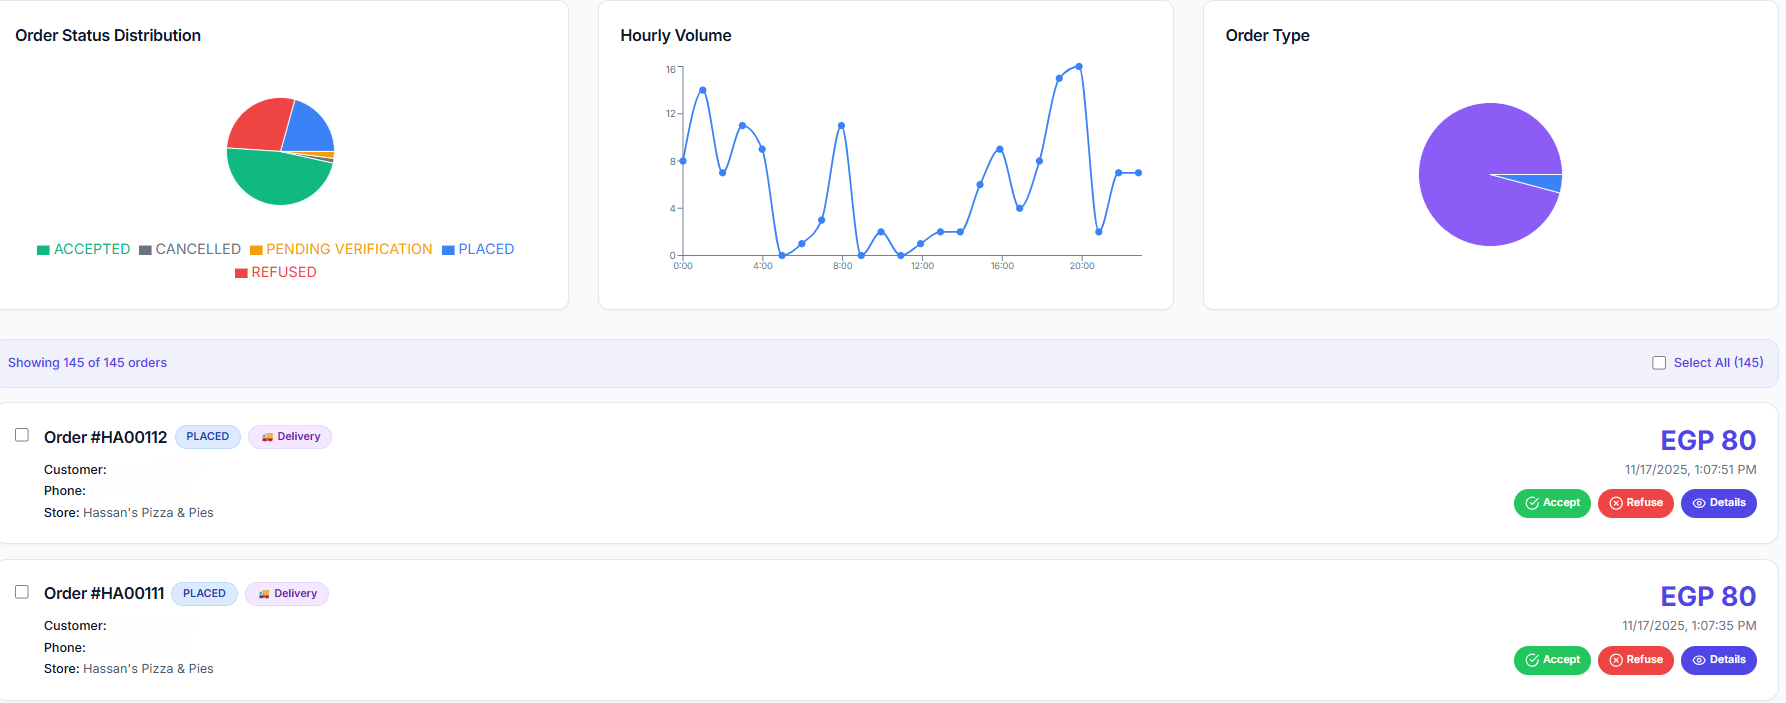Toggle the CANCELLED legend label
The image size is (1786, 703).
pos(198,249)
